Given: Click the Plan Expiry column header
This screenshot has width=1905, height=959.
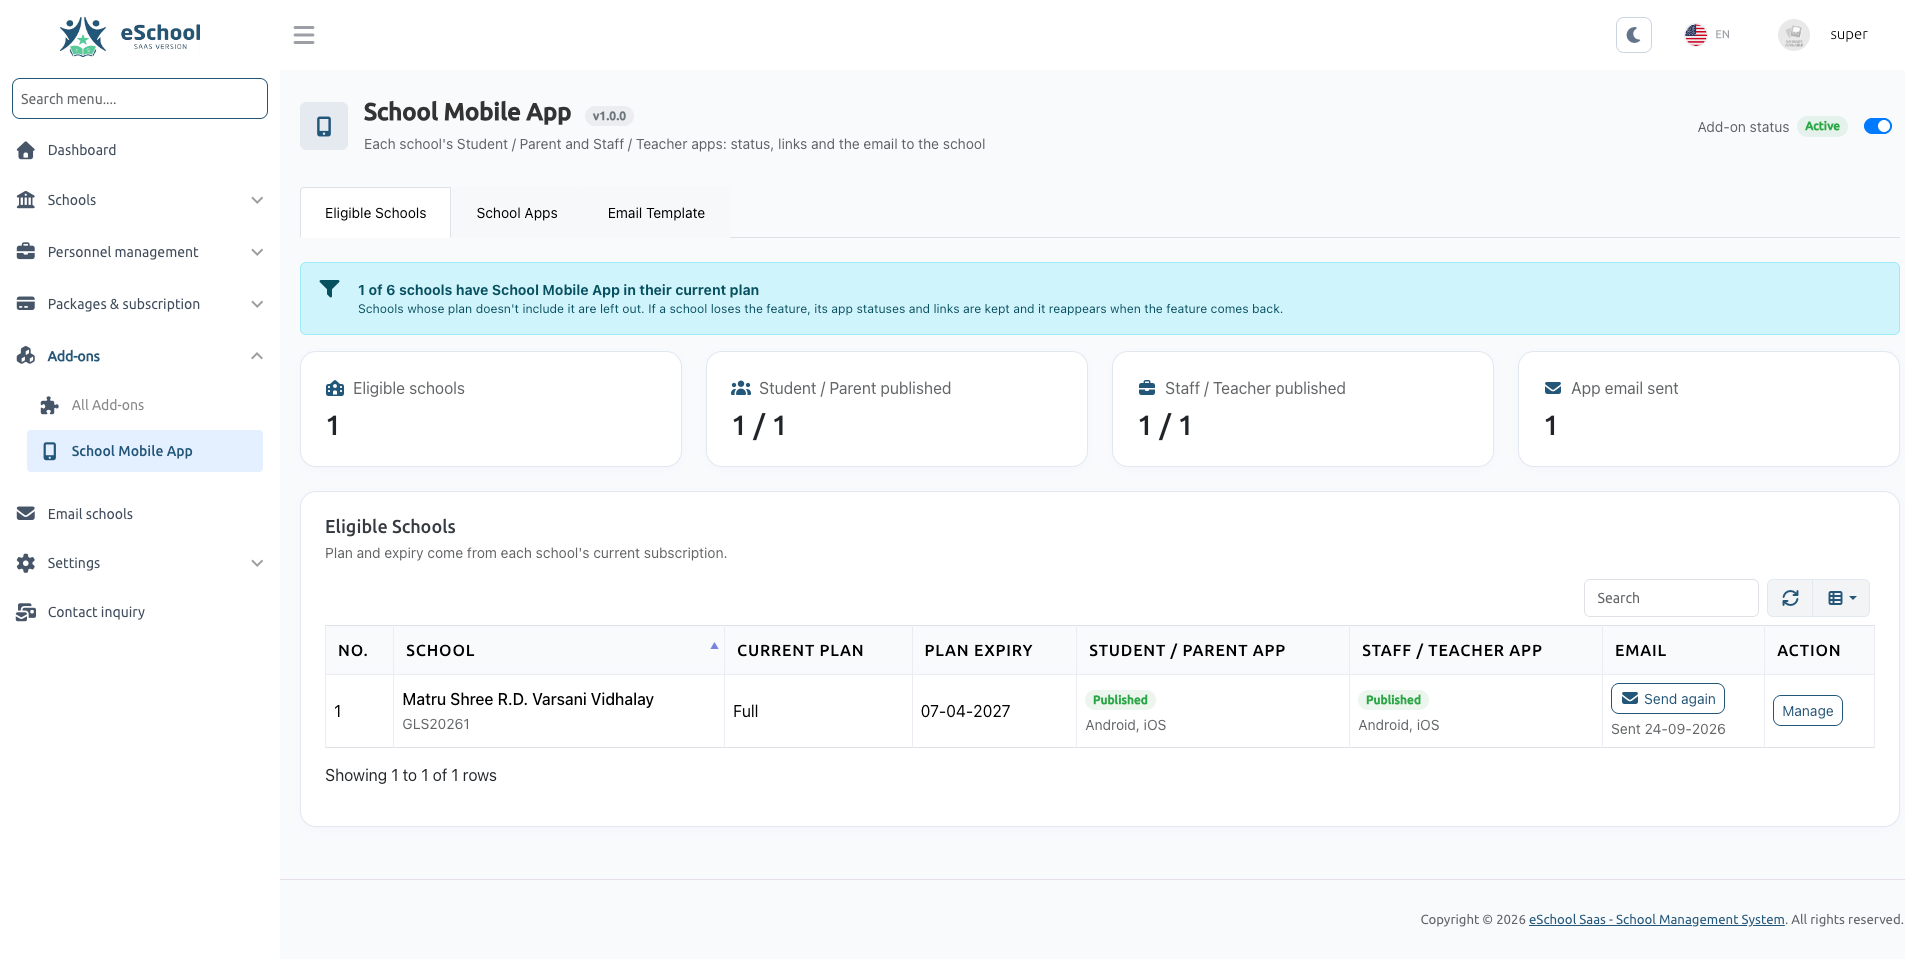Looking at the screenshot, I should coord(994,650).
